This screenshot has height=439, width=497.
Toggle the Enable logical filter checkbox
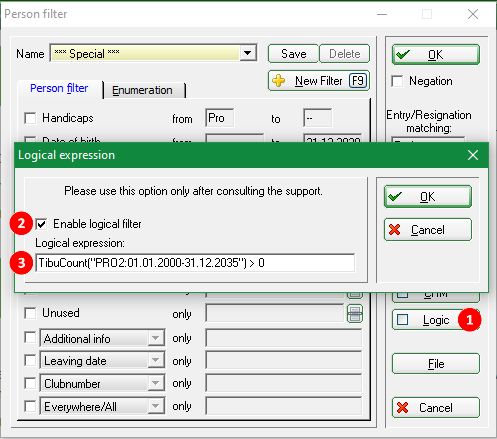[42, 224]
